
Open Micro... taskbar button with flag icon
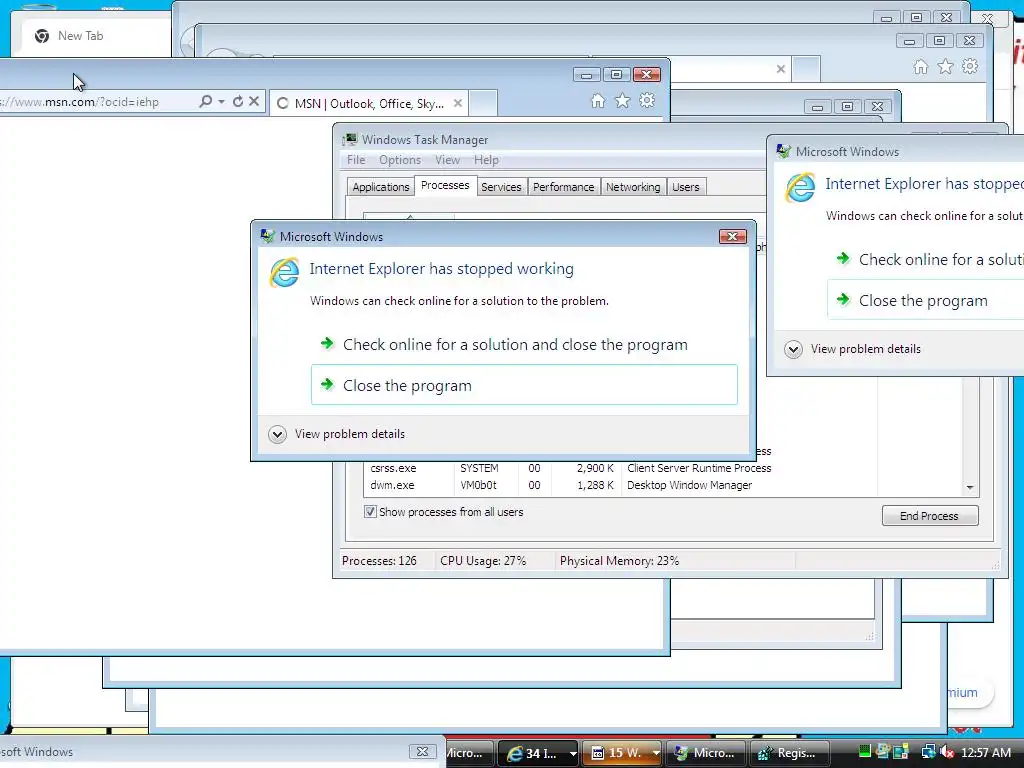[706, 753]
